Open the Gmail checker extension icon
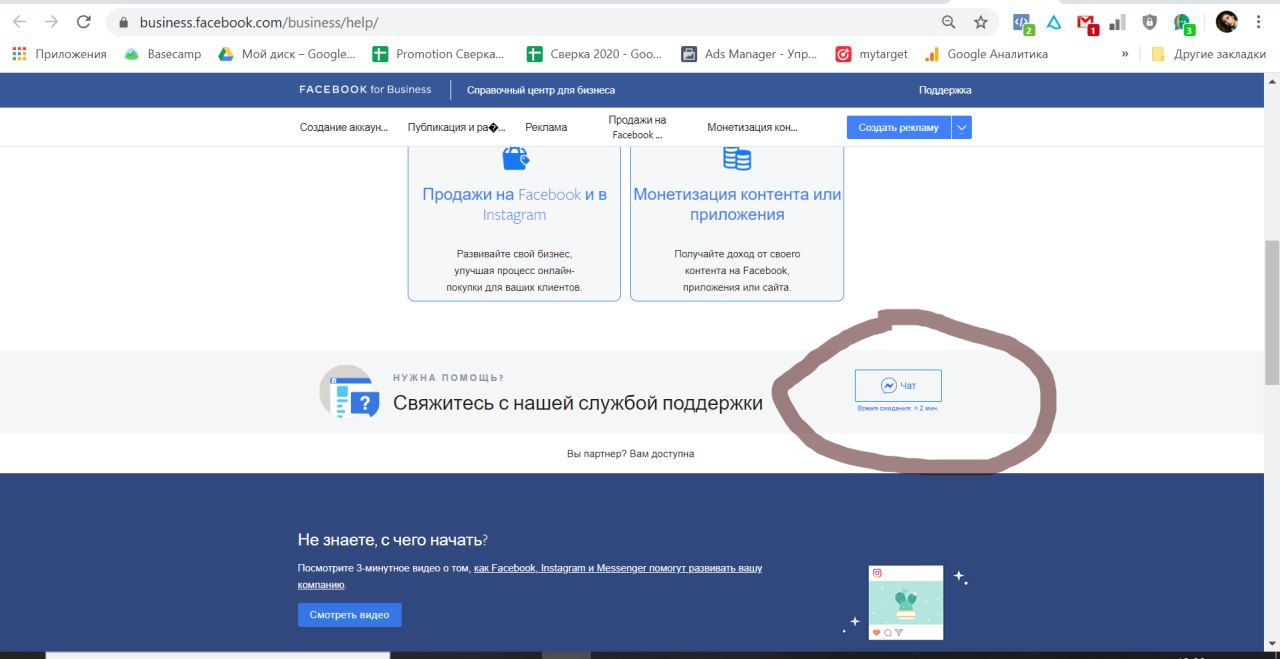 click(x=1087, y=22)
